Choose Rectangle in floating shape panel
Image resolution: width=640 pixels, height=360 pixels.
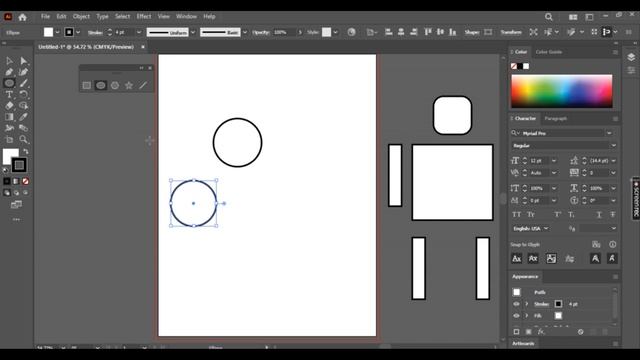click(87, 85)
